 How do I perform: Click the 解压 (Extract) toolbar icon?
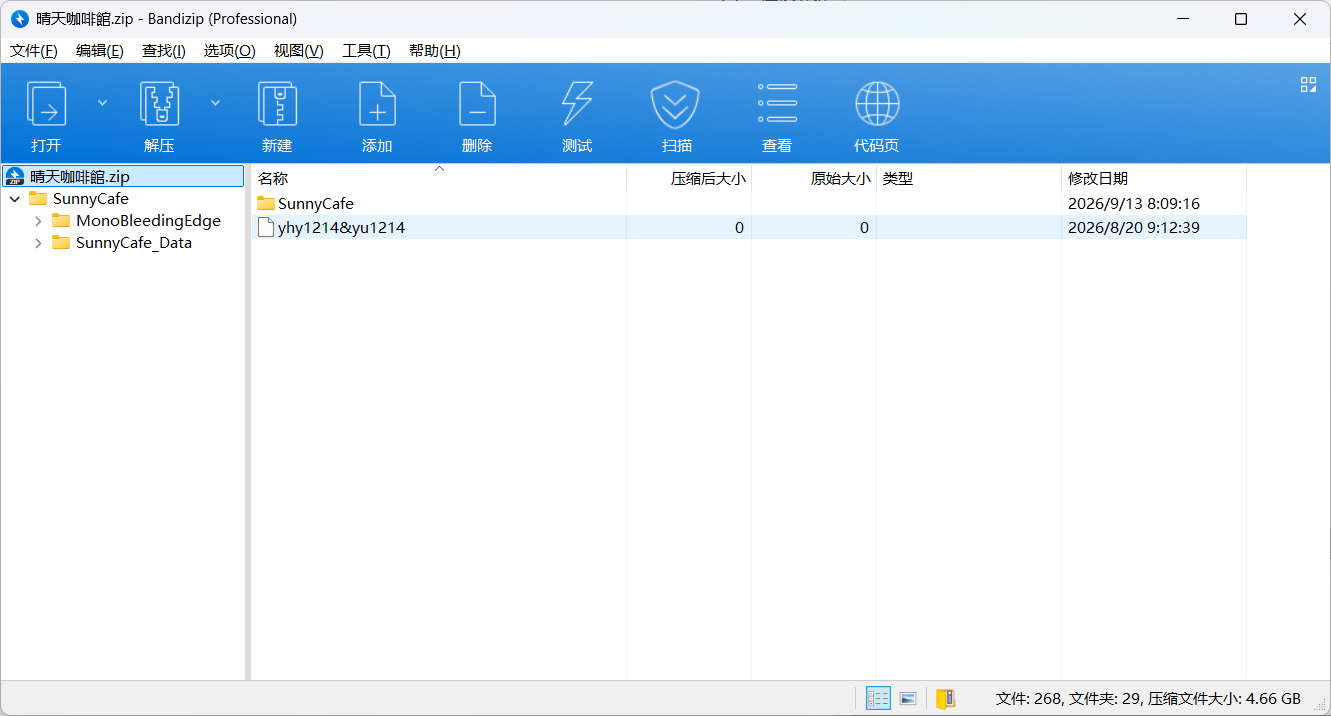pyautogui.click(x=159, y=104)
